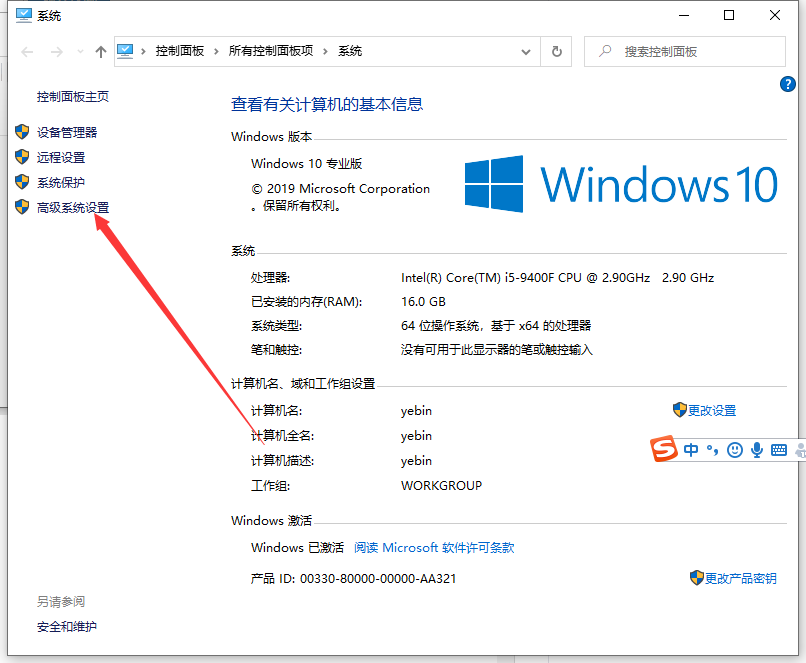Click the 搜索控制面板 search field
The width and height of the screenshot is (806, 663).
pos(685,51)
